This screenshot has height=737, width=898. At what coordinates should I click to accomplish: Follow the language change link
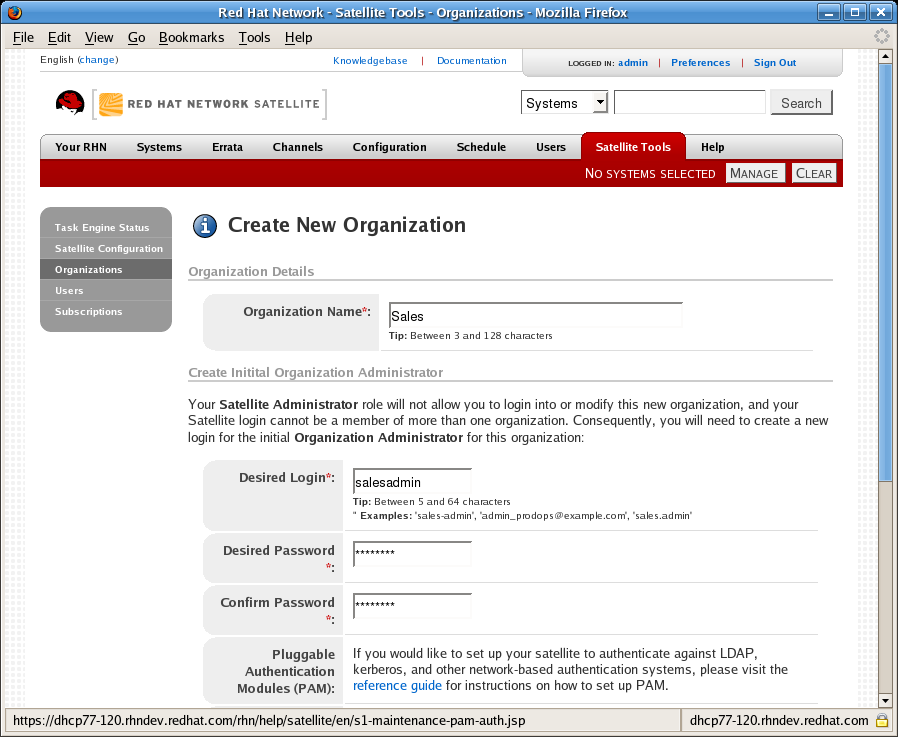[x=97, y=60]
